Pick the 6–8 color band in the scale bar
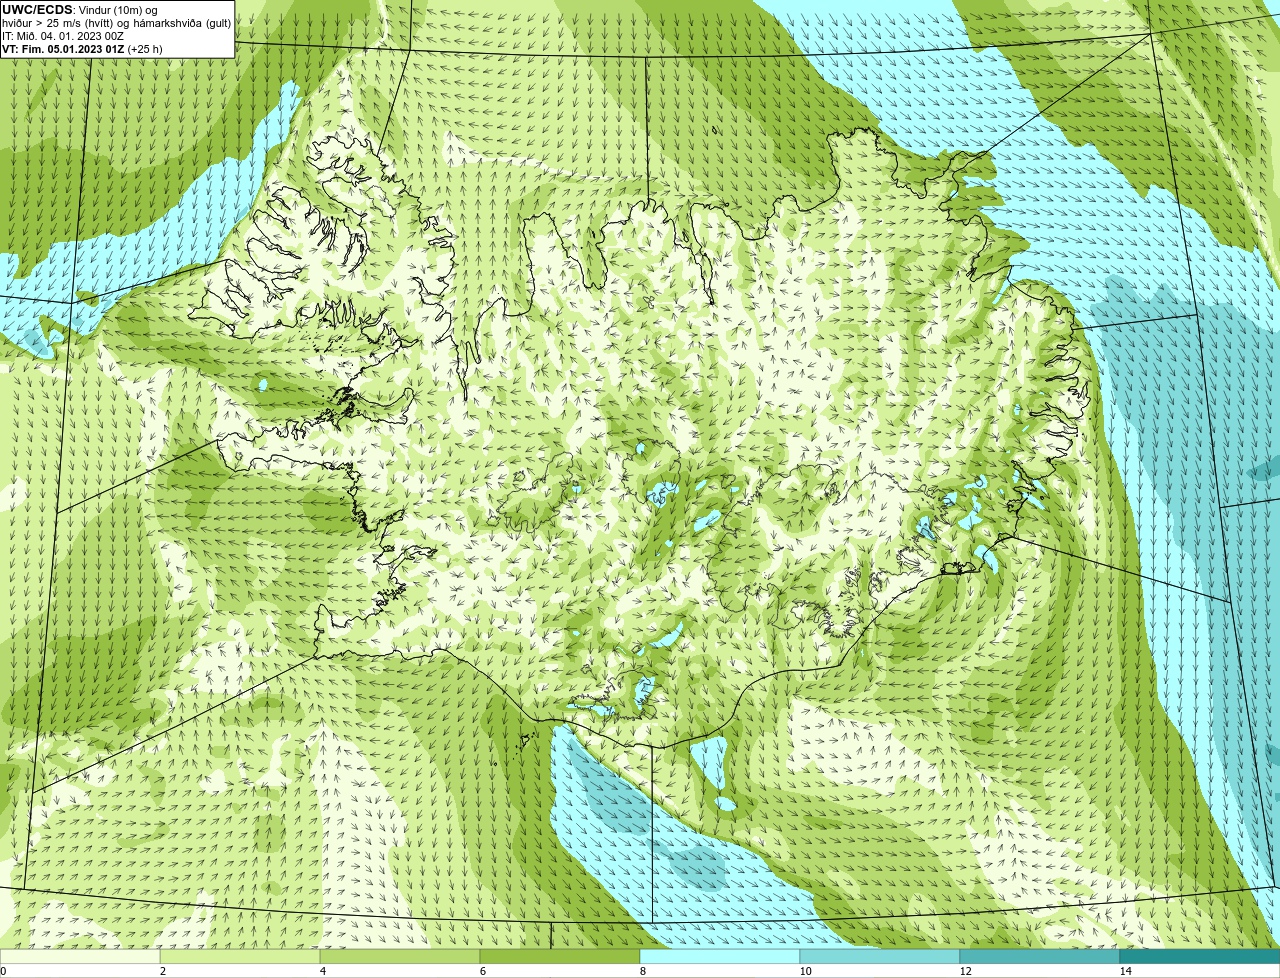Viewport: 1280px width, 978px height. pyautogui.click(x=560, y=956)
